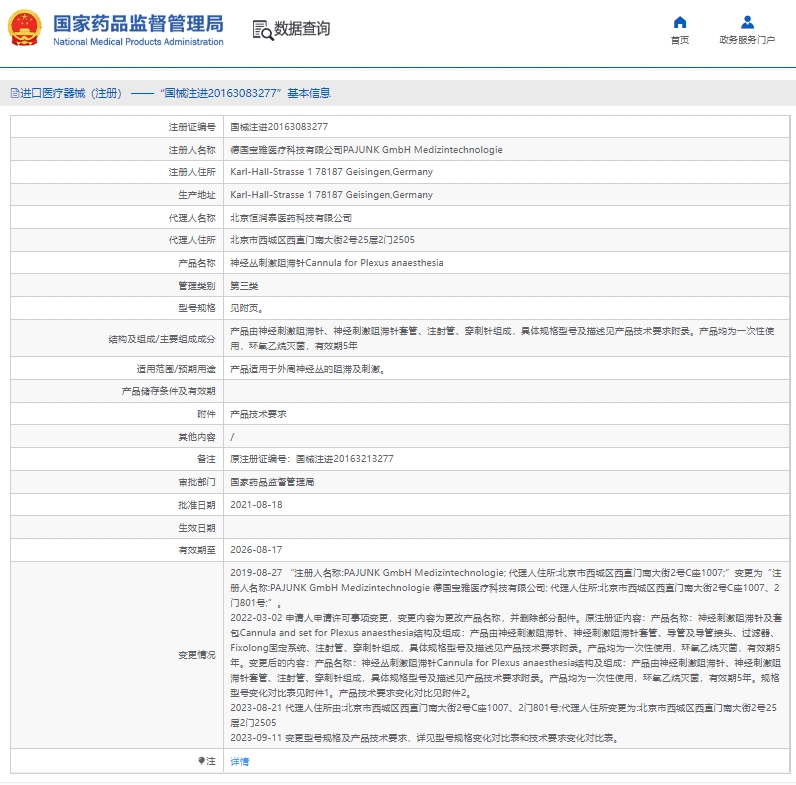Click 国家药品监督管理局 site title

(138, 23)
